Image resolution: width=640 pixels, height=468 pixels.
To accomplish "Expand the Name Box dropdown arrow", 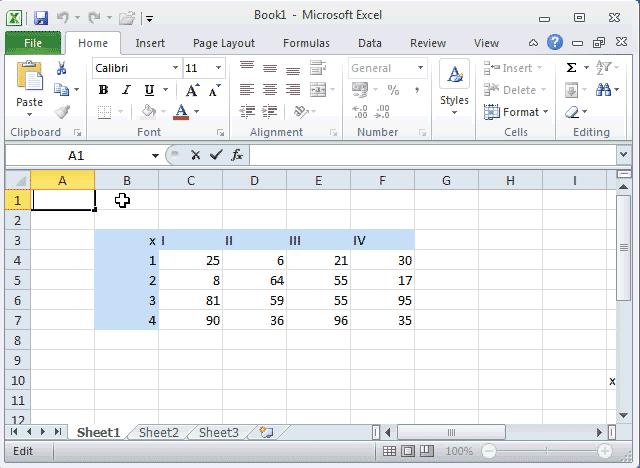I will (155, 156).
